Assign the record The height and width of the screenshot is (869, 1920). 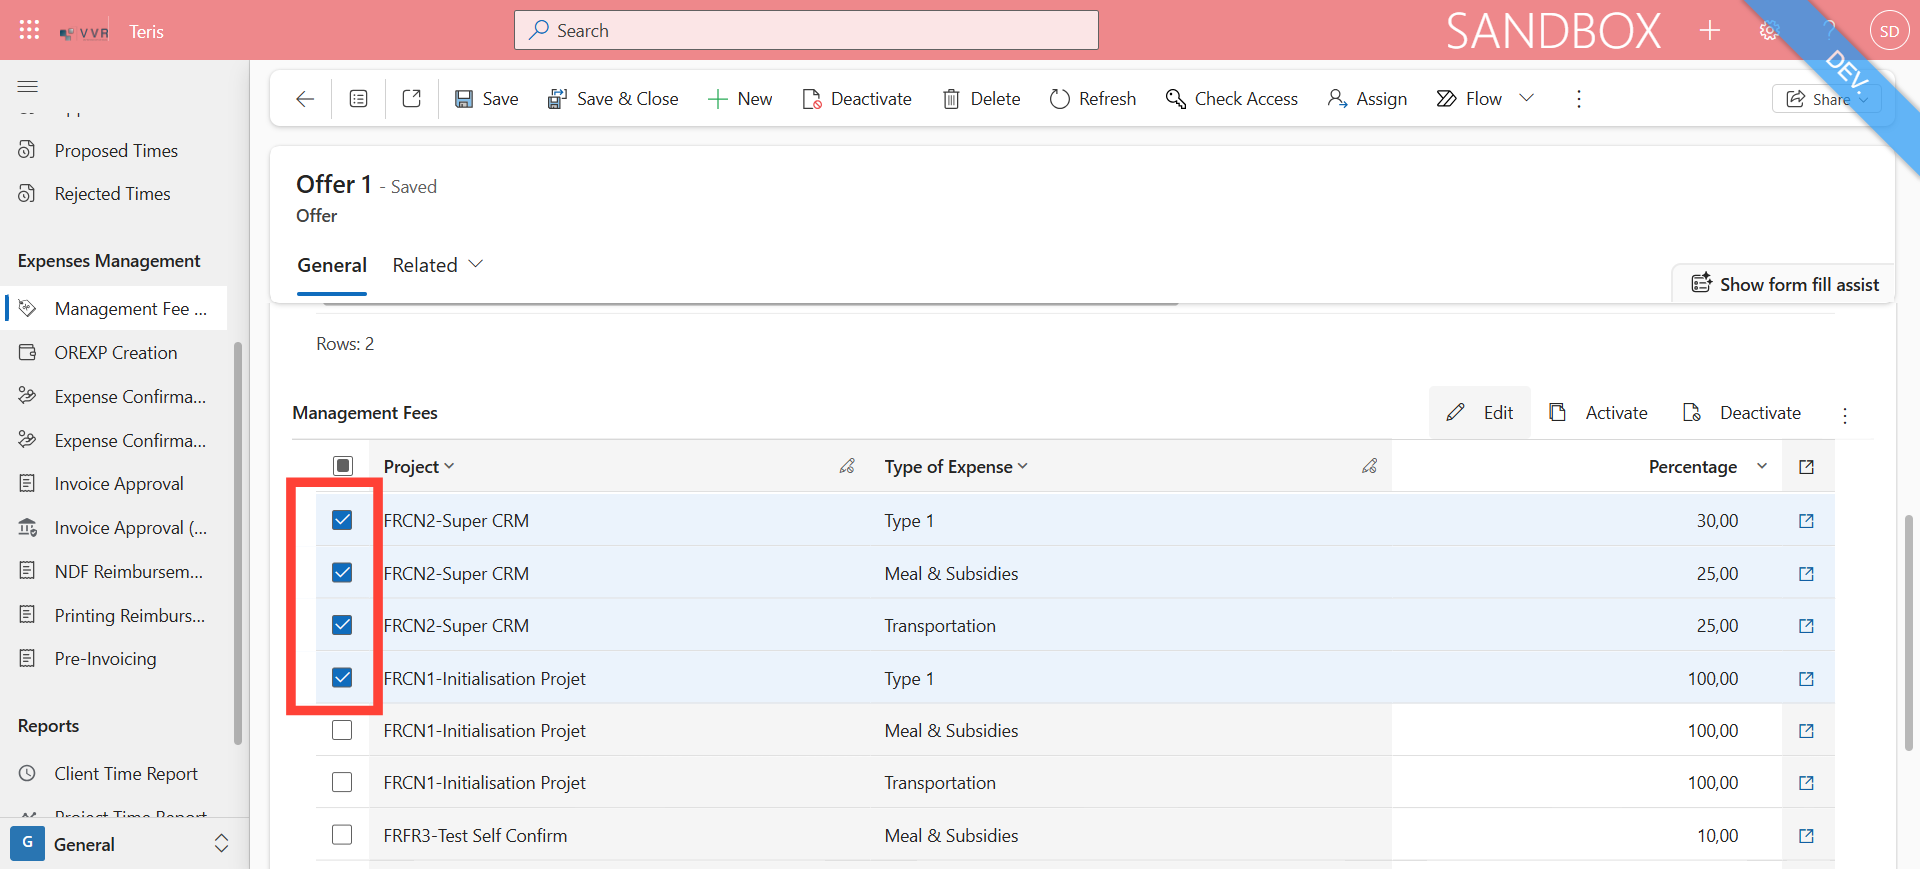pos(1367,99)
